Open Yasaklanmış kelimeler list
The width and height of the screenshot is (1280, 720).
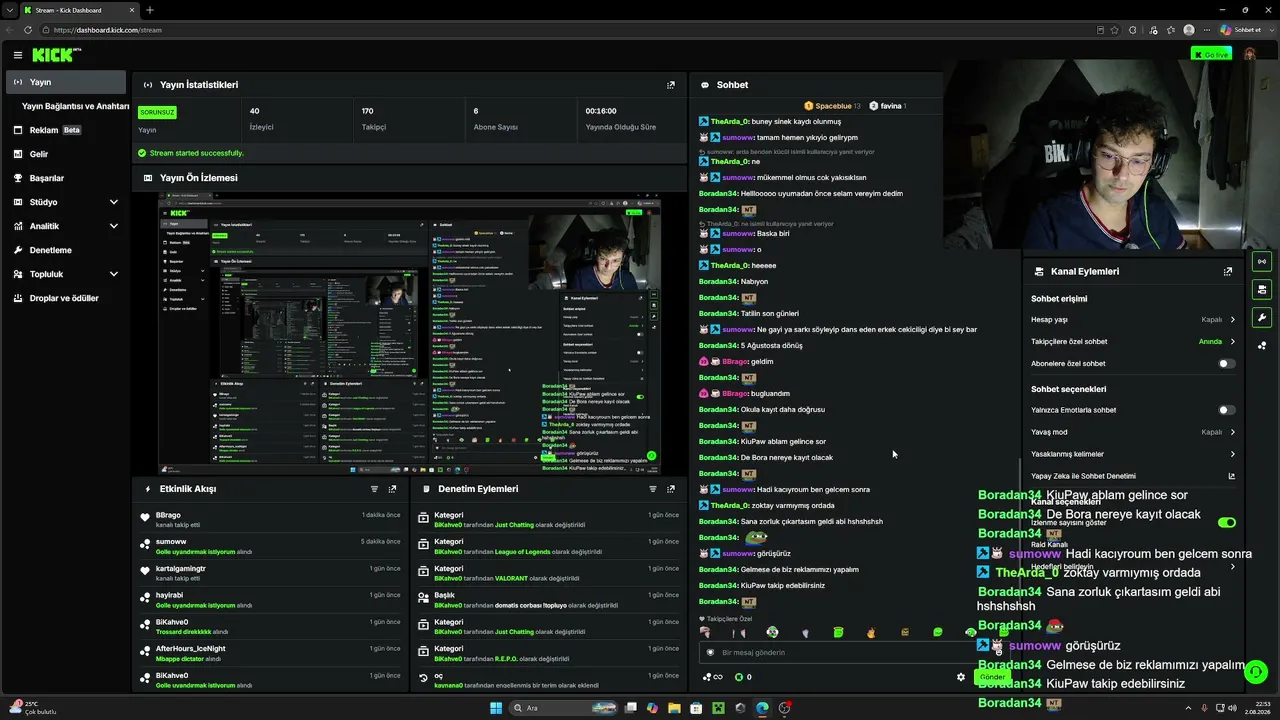(x=1133, y=454)
